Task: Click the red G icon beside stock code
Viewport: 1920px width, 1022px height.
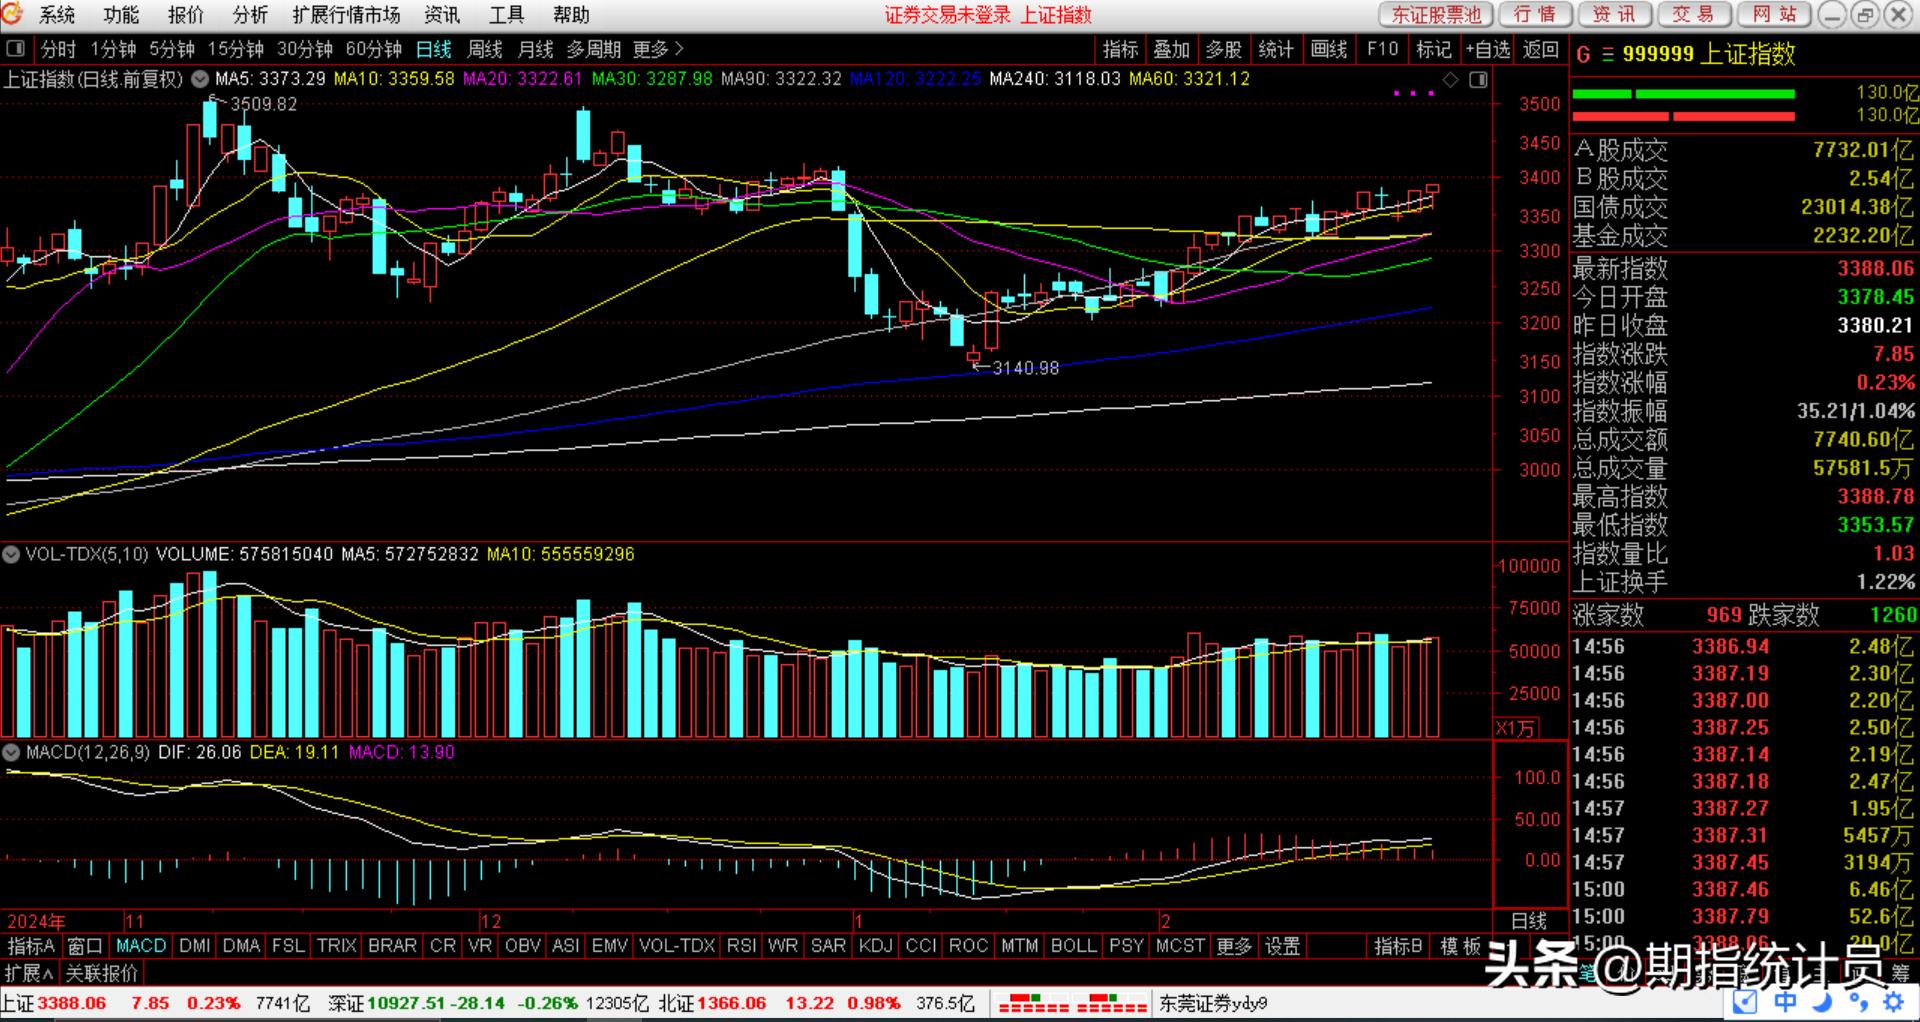Action: [x=1583, y=55]
